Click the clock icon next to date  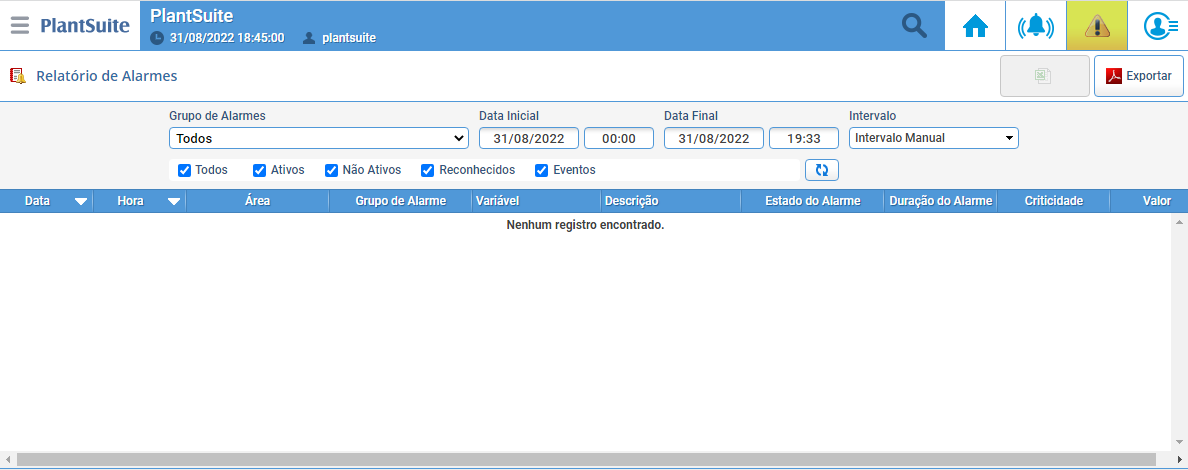157,38
